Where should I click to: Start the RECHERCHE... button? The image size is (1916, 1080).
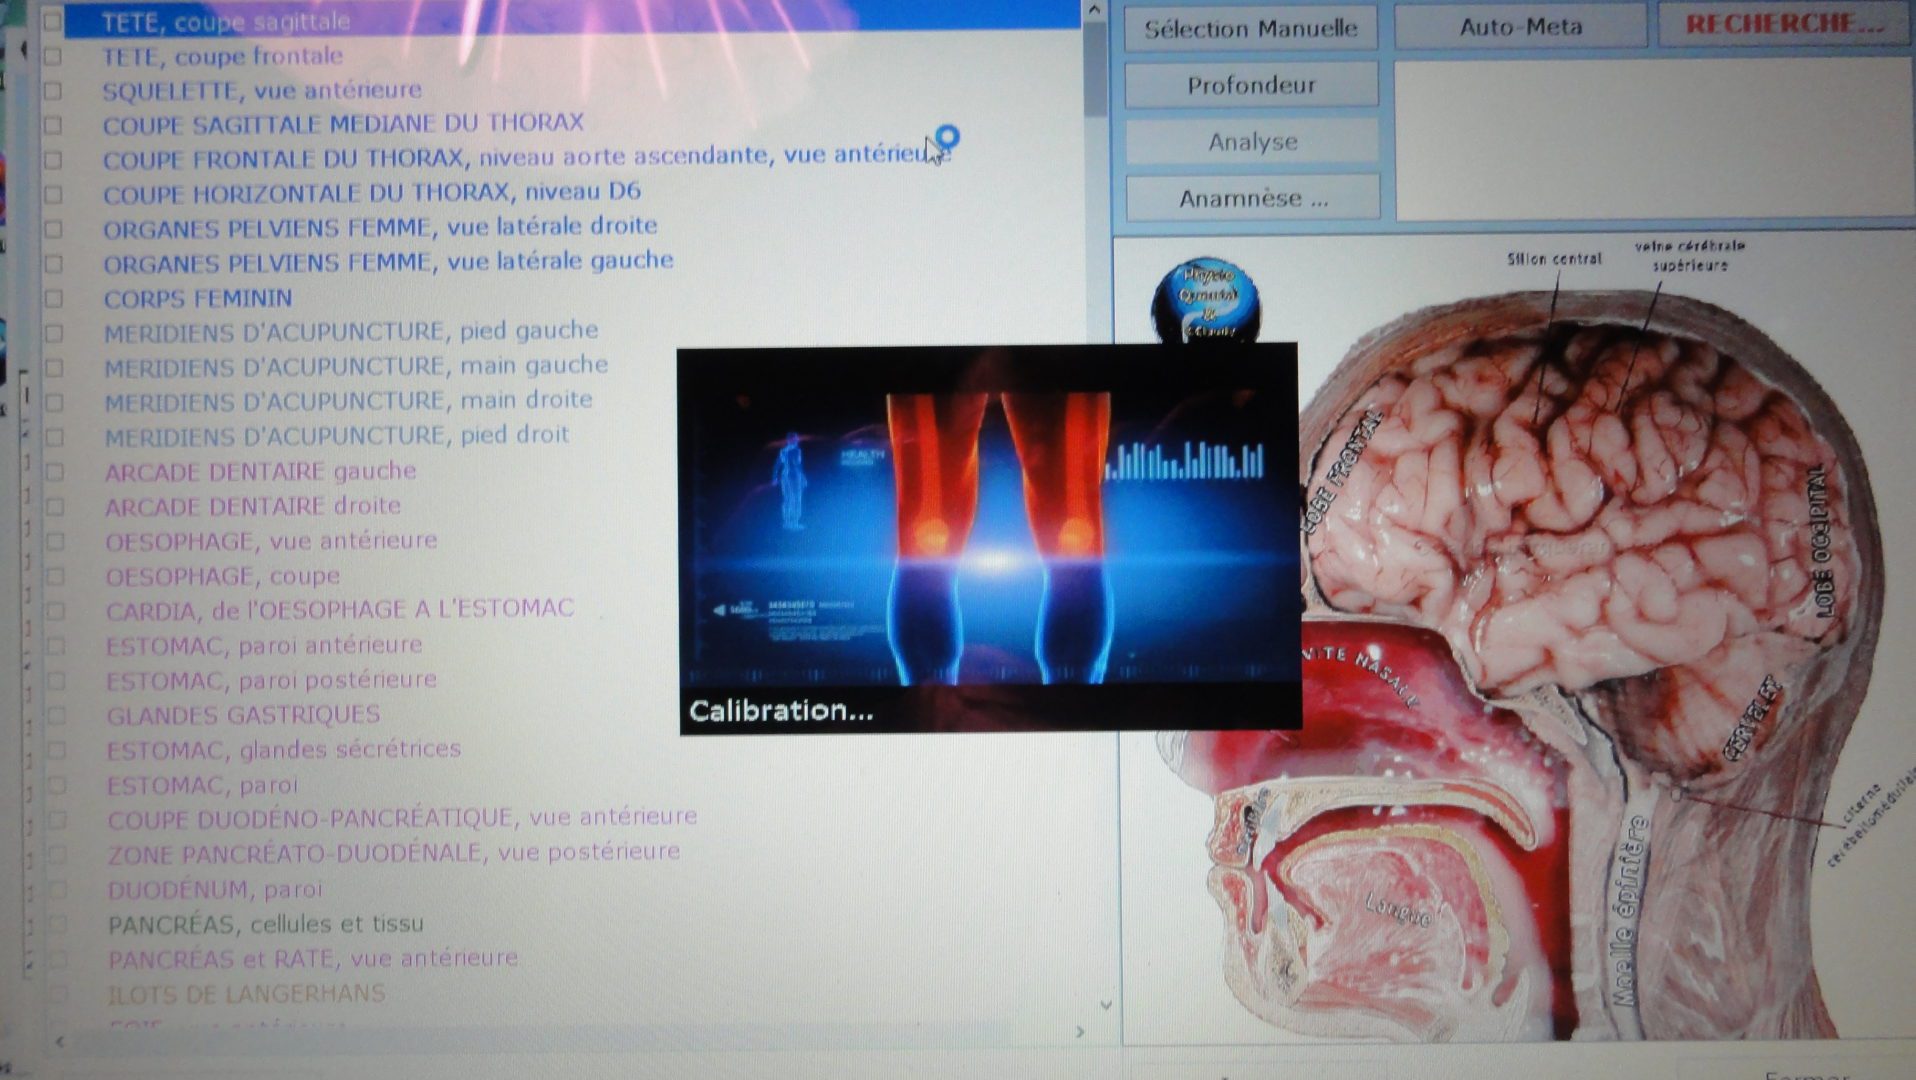[1784, 24]
